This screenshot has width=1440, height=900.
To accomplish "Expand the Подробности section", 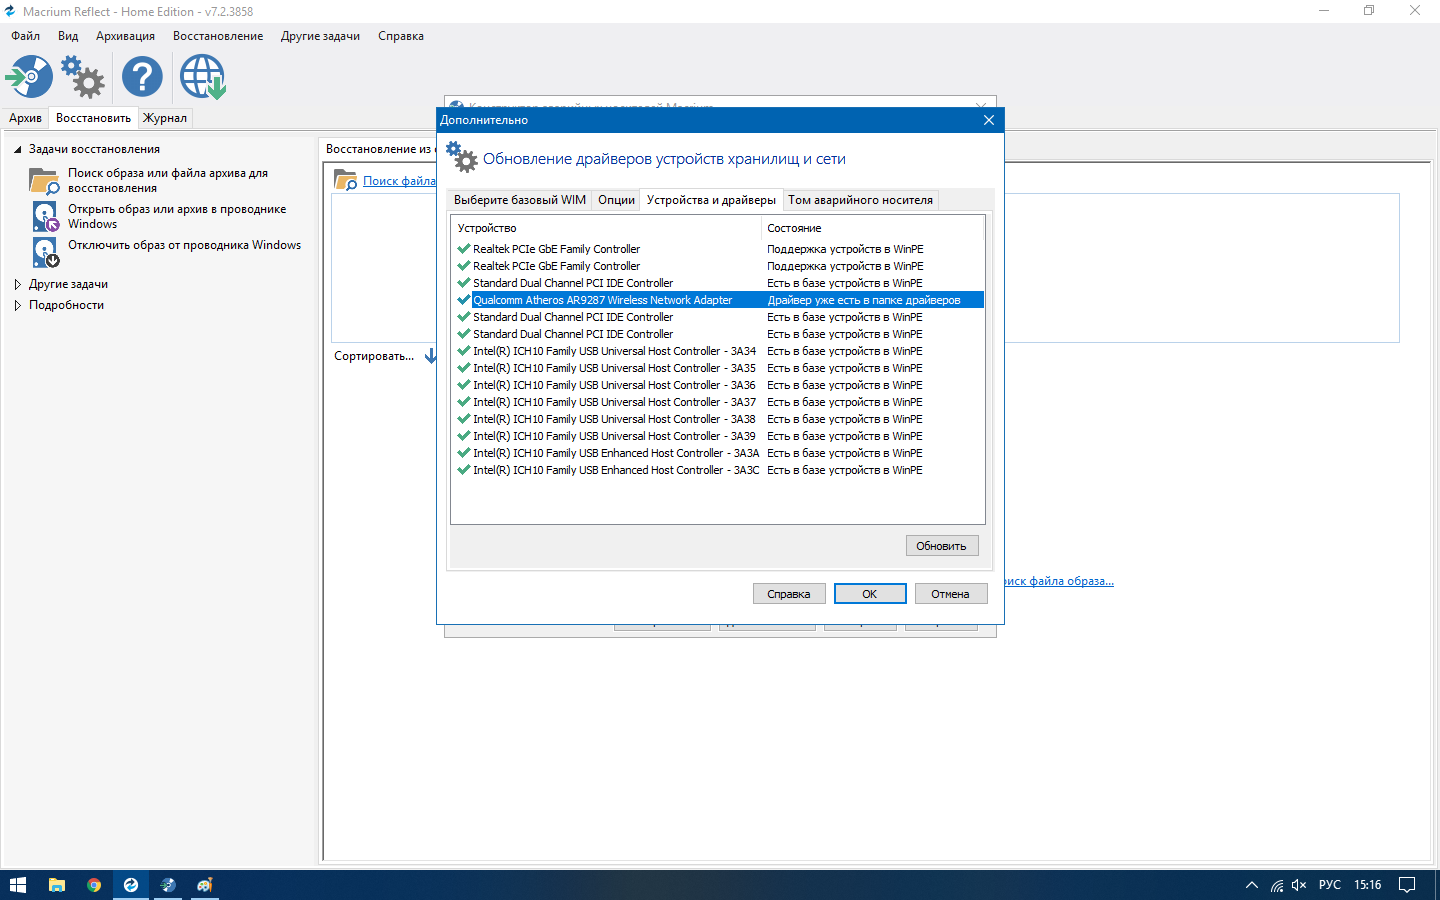I will click(17, 305).
